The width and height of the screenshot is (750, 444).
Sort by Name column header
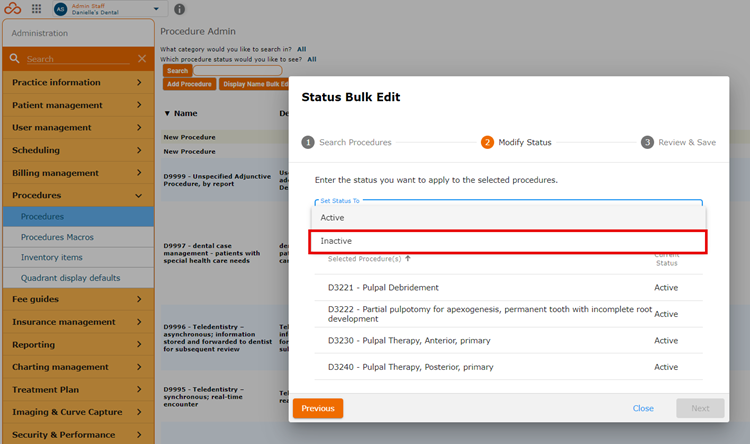181,113
